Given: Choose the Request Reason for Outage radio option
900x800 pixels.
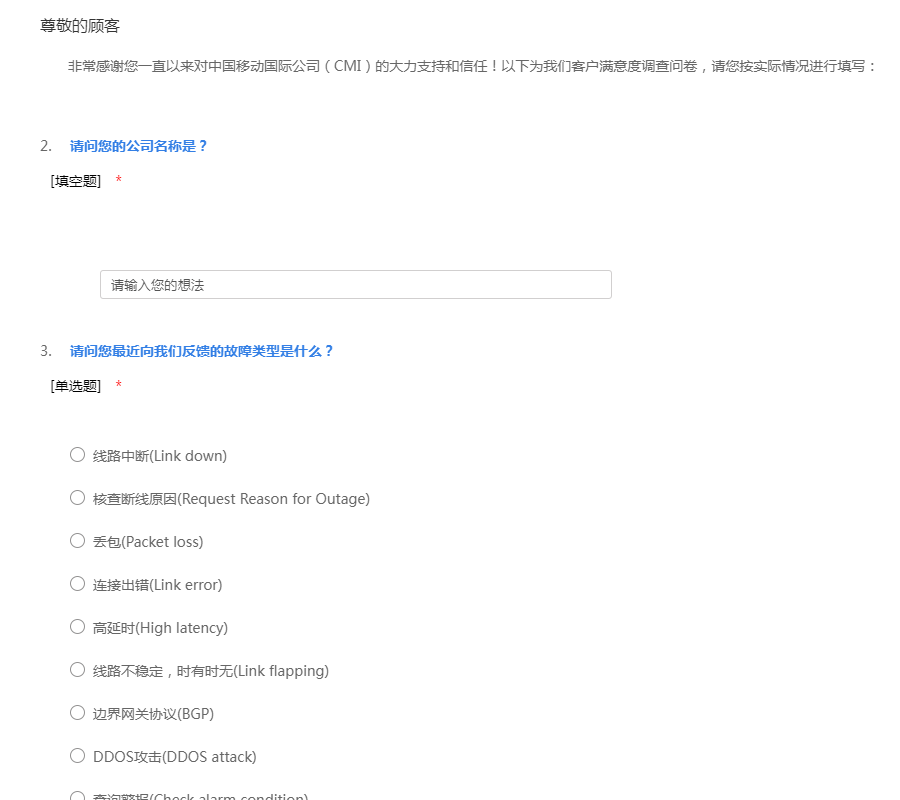Looking at the screenshot, I should [77, 498].
